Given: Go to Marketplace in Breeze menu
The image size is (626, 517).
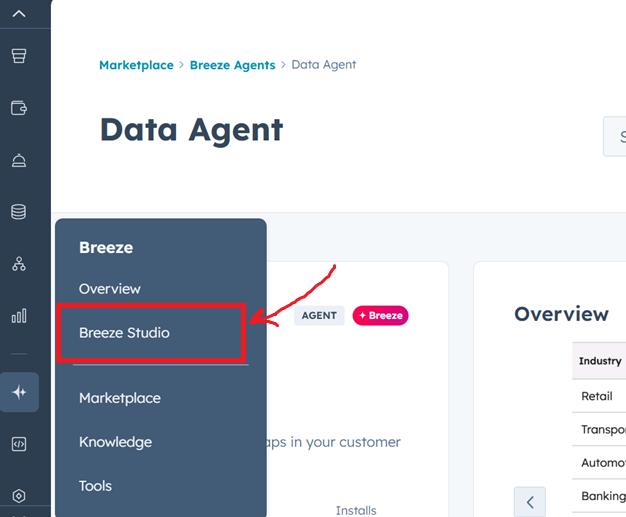Looking at the screenshot, I should (x=120, y=398).
